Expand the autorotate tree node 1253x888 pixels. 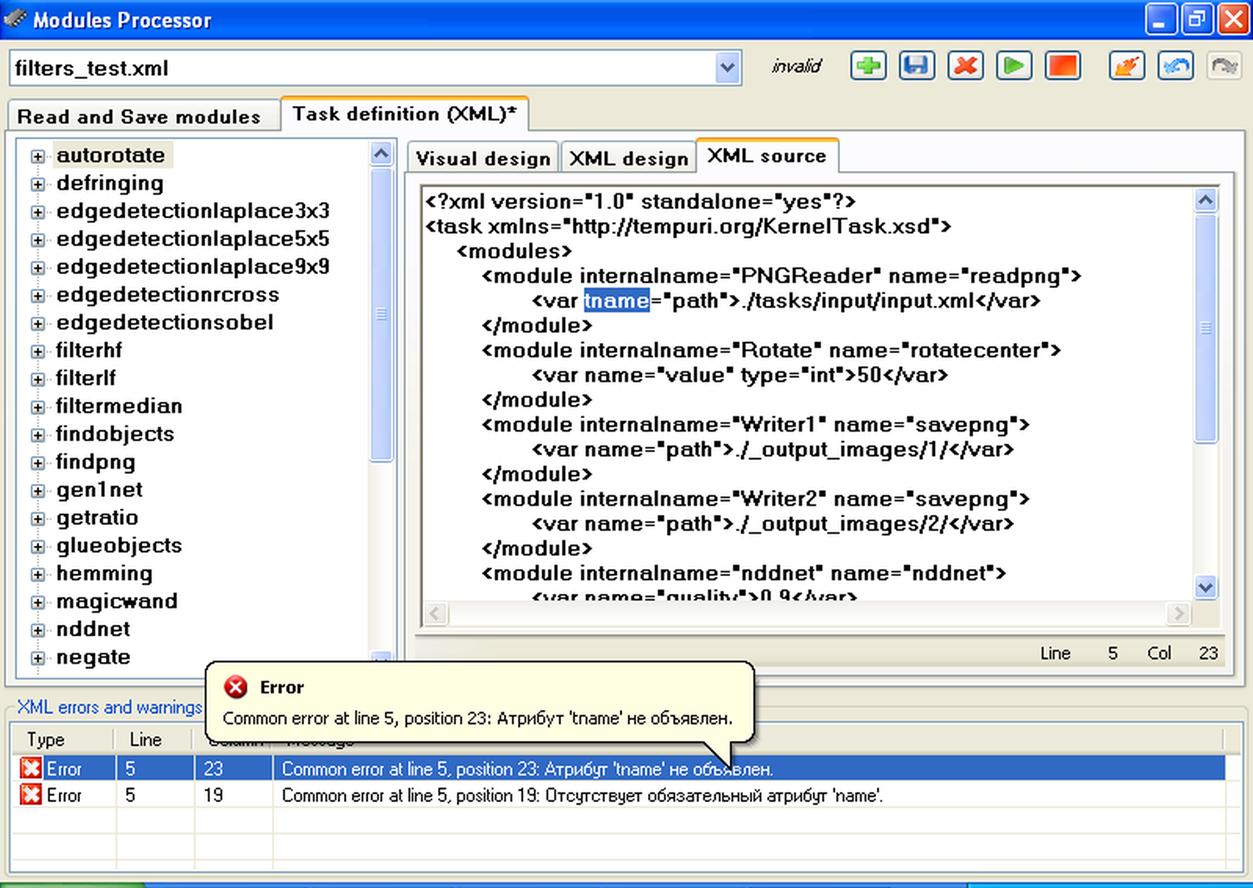[38, 157]
